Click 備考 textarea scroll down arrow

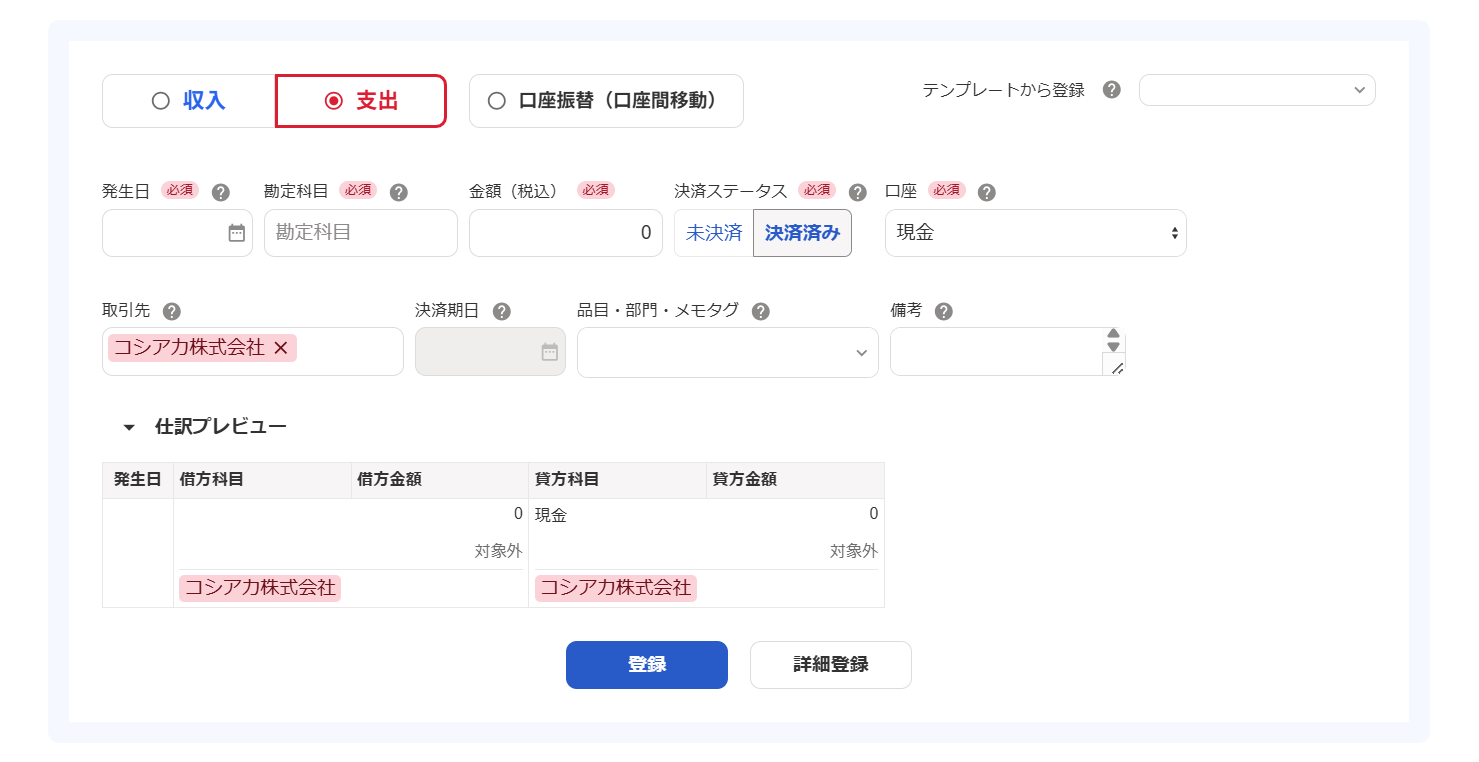click(1114, 346)
